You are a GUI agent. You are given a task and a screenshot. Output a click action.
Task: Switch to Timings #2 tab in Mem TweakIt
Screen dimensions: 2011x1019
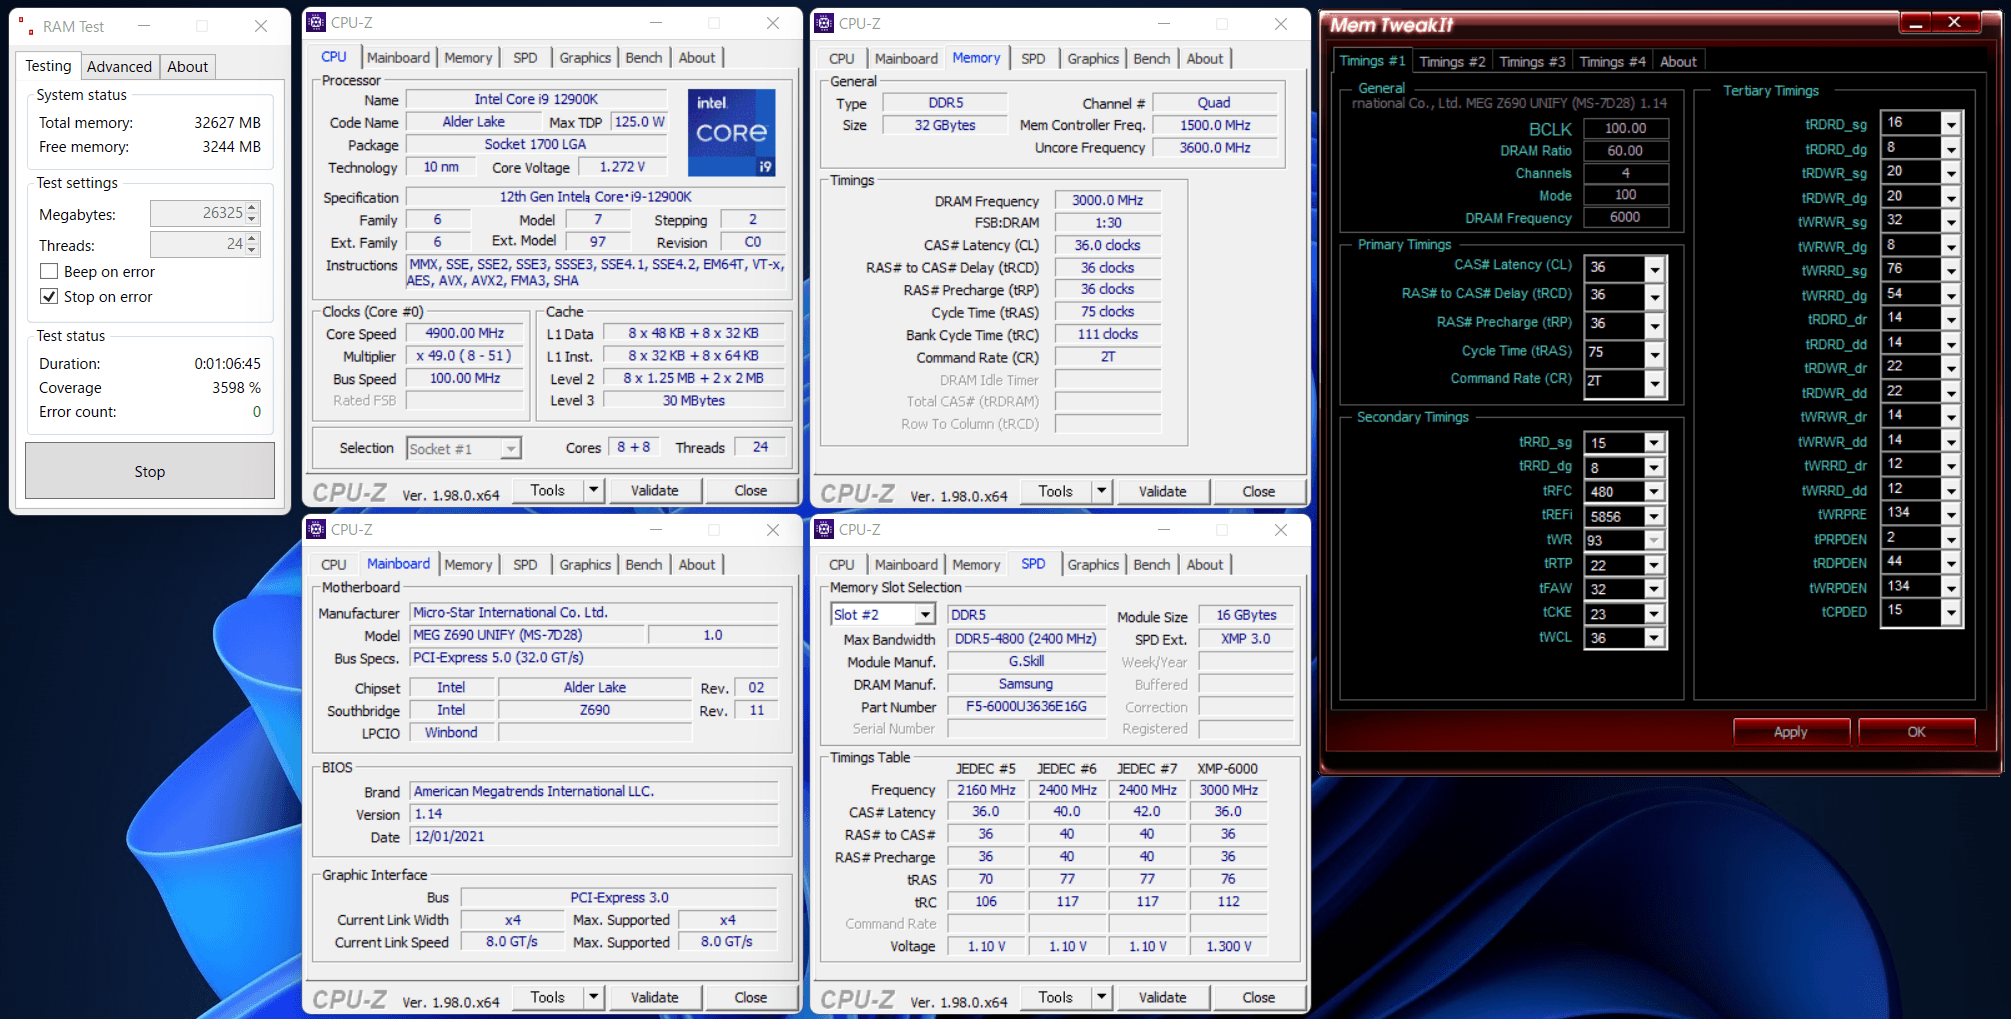pyautogui.click(x=1452, y=62)
